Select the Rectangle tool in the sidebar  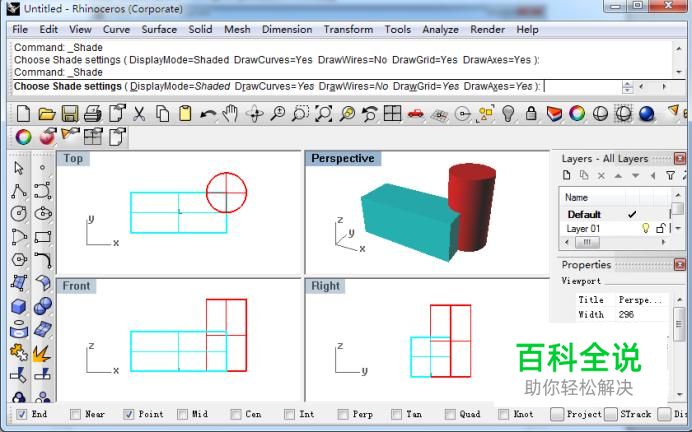(x=43, y=237)
